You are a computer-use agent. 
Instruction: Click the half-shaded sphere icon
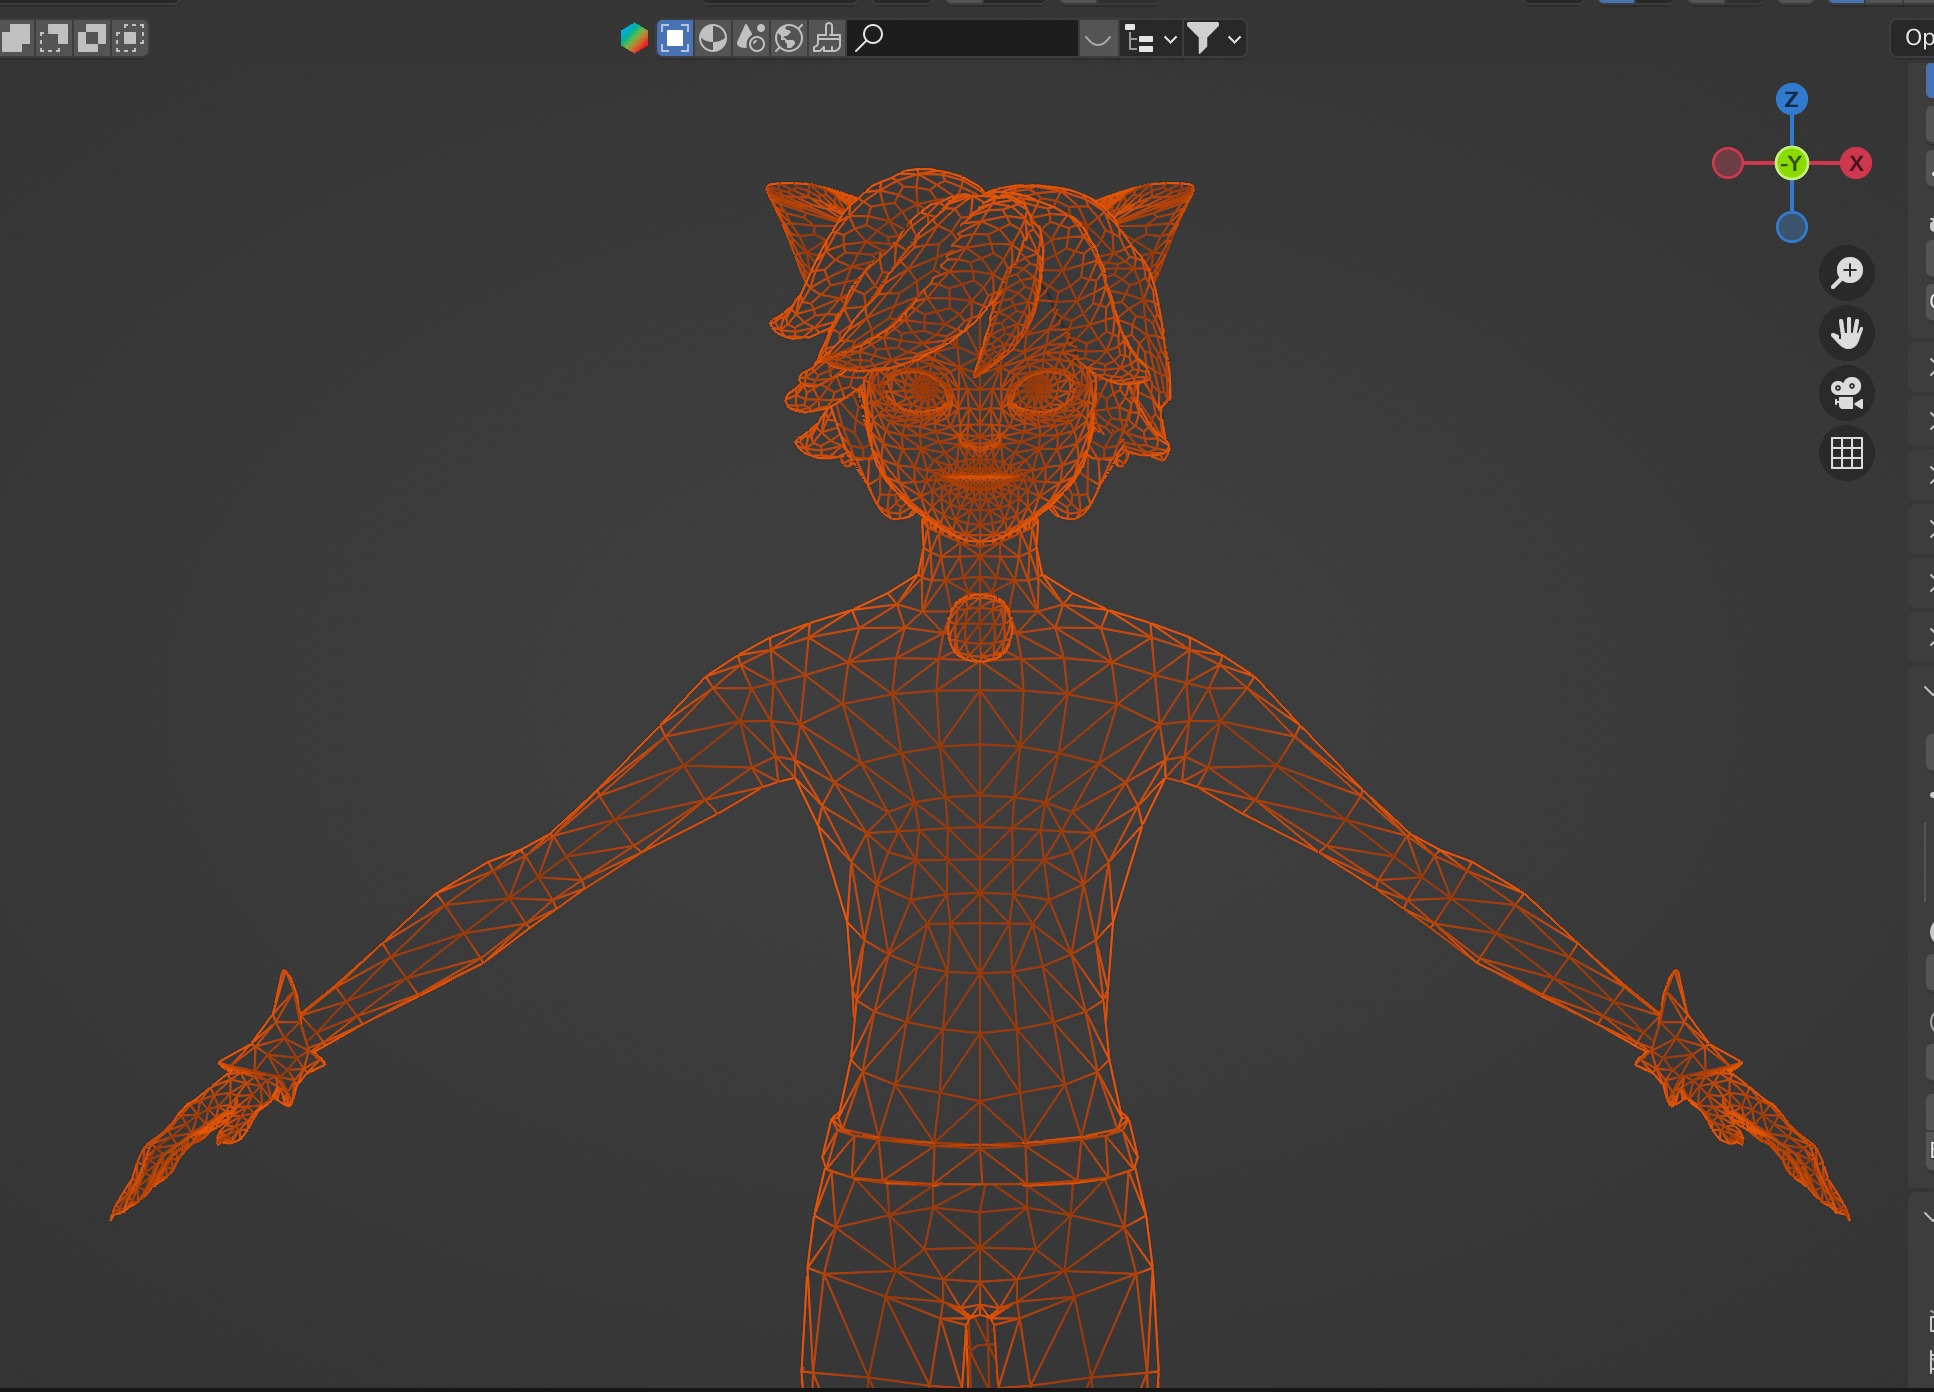[713, 39]
